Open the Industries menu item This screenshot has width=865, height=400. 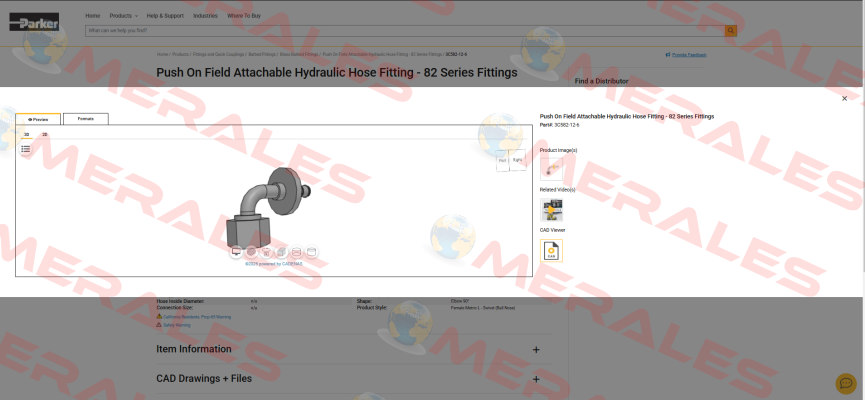[x=205, y=16]
